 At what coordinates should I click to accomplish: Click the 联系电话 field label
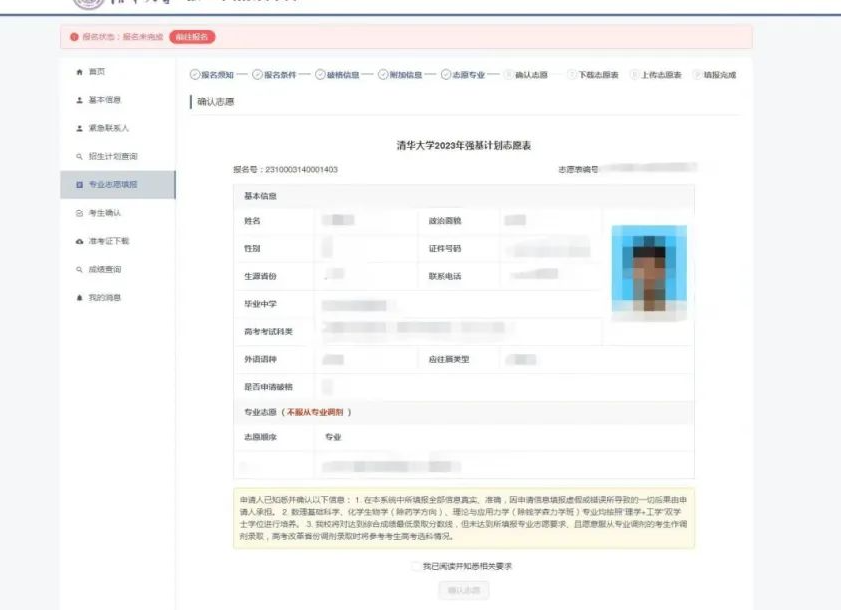[x=445, y=276]
